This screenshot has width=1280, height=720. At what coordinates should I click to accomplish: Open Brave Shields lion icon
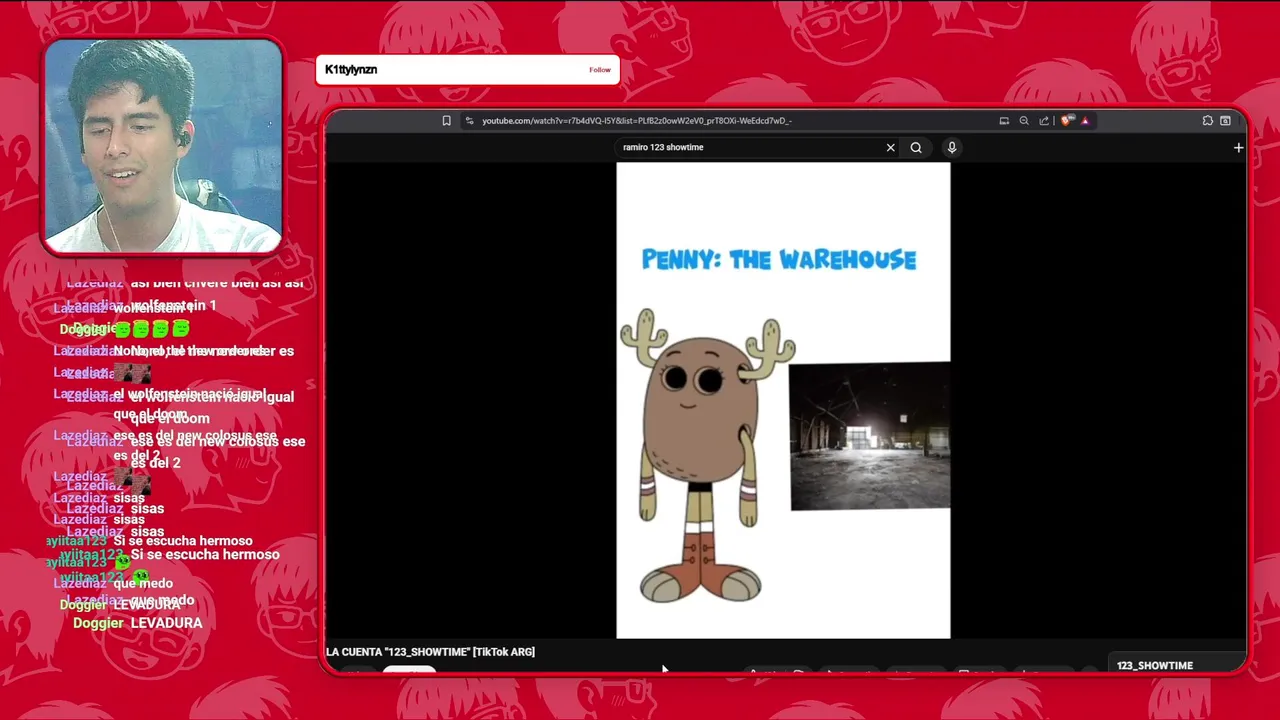(x=1067, y=121)
